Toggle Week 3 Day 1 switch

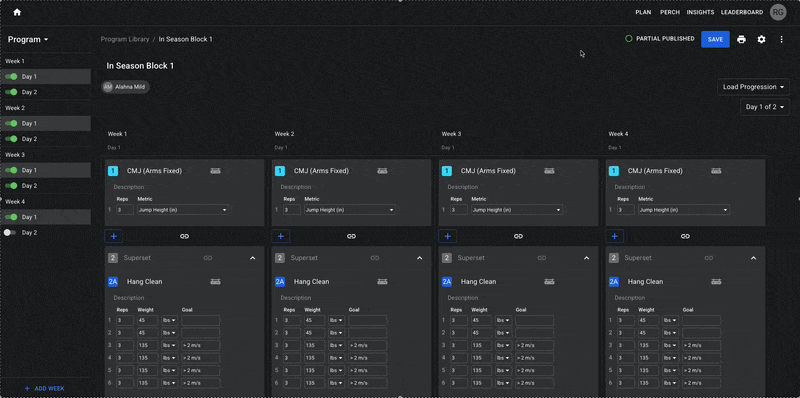point(11,170)
